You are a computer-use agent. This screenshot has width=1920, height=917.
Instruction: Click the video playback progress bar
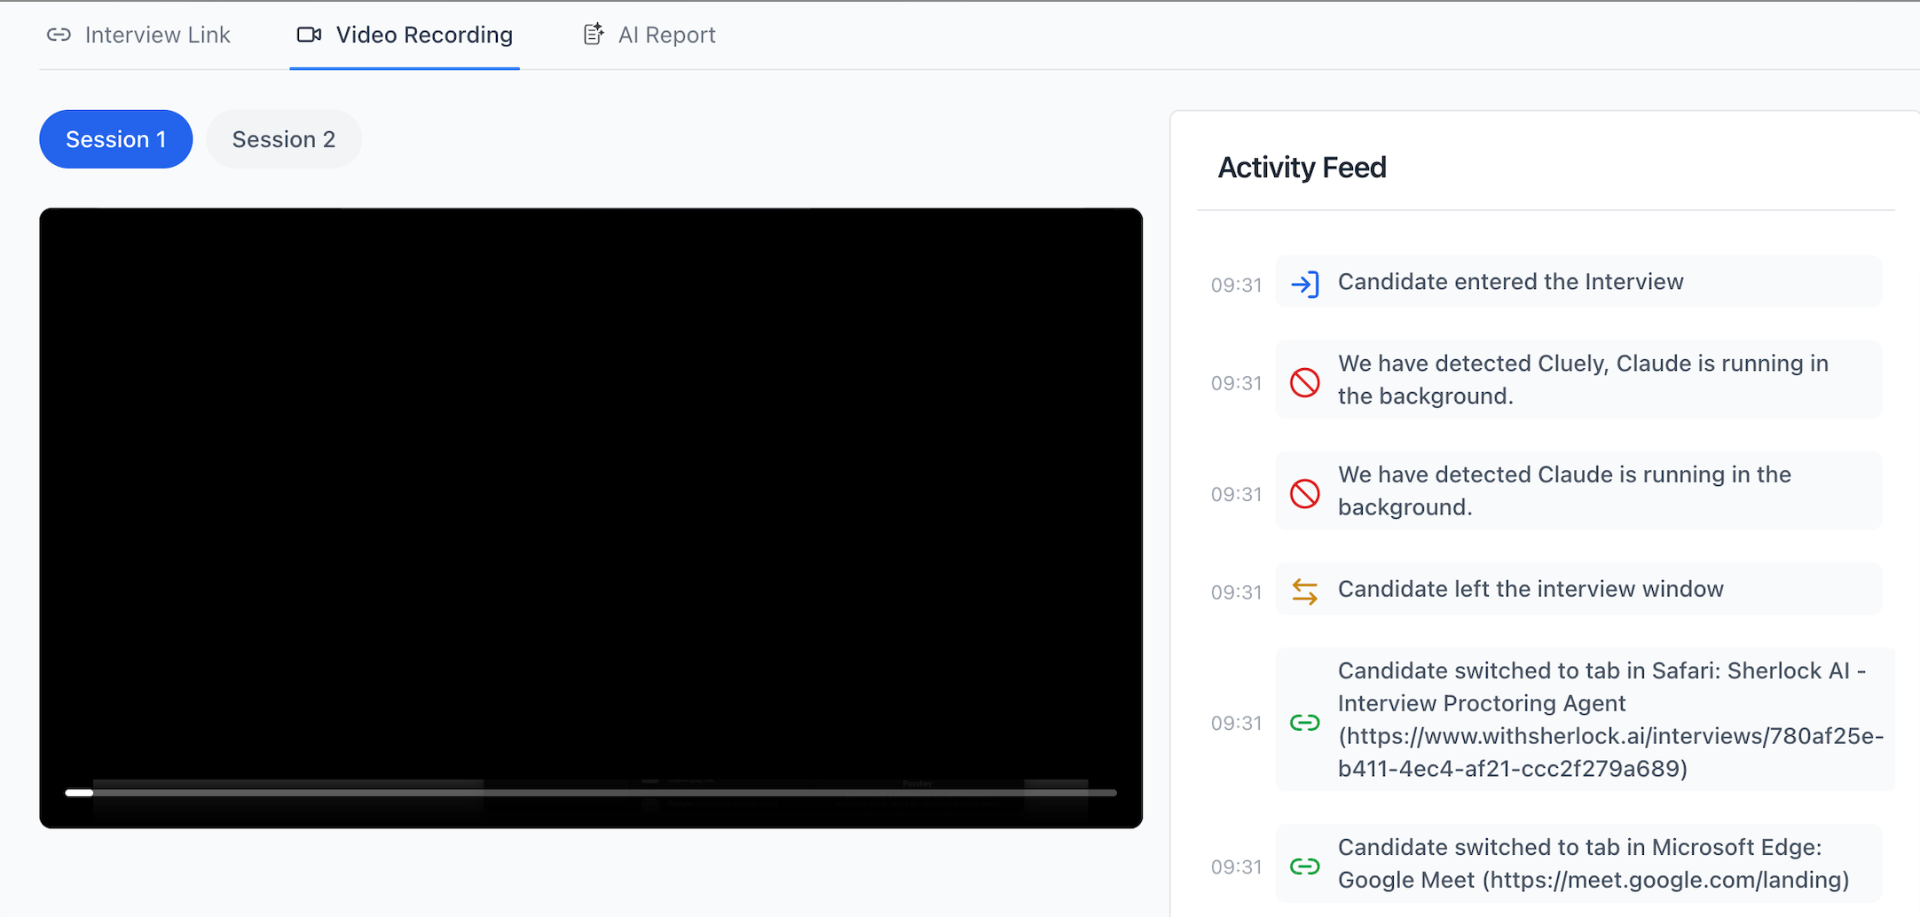click(x=590, y=792)
